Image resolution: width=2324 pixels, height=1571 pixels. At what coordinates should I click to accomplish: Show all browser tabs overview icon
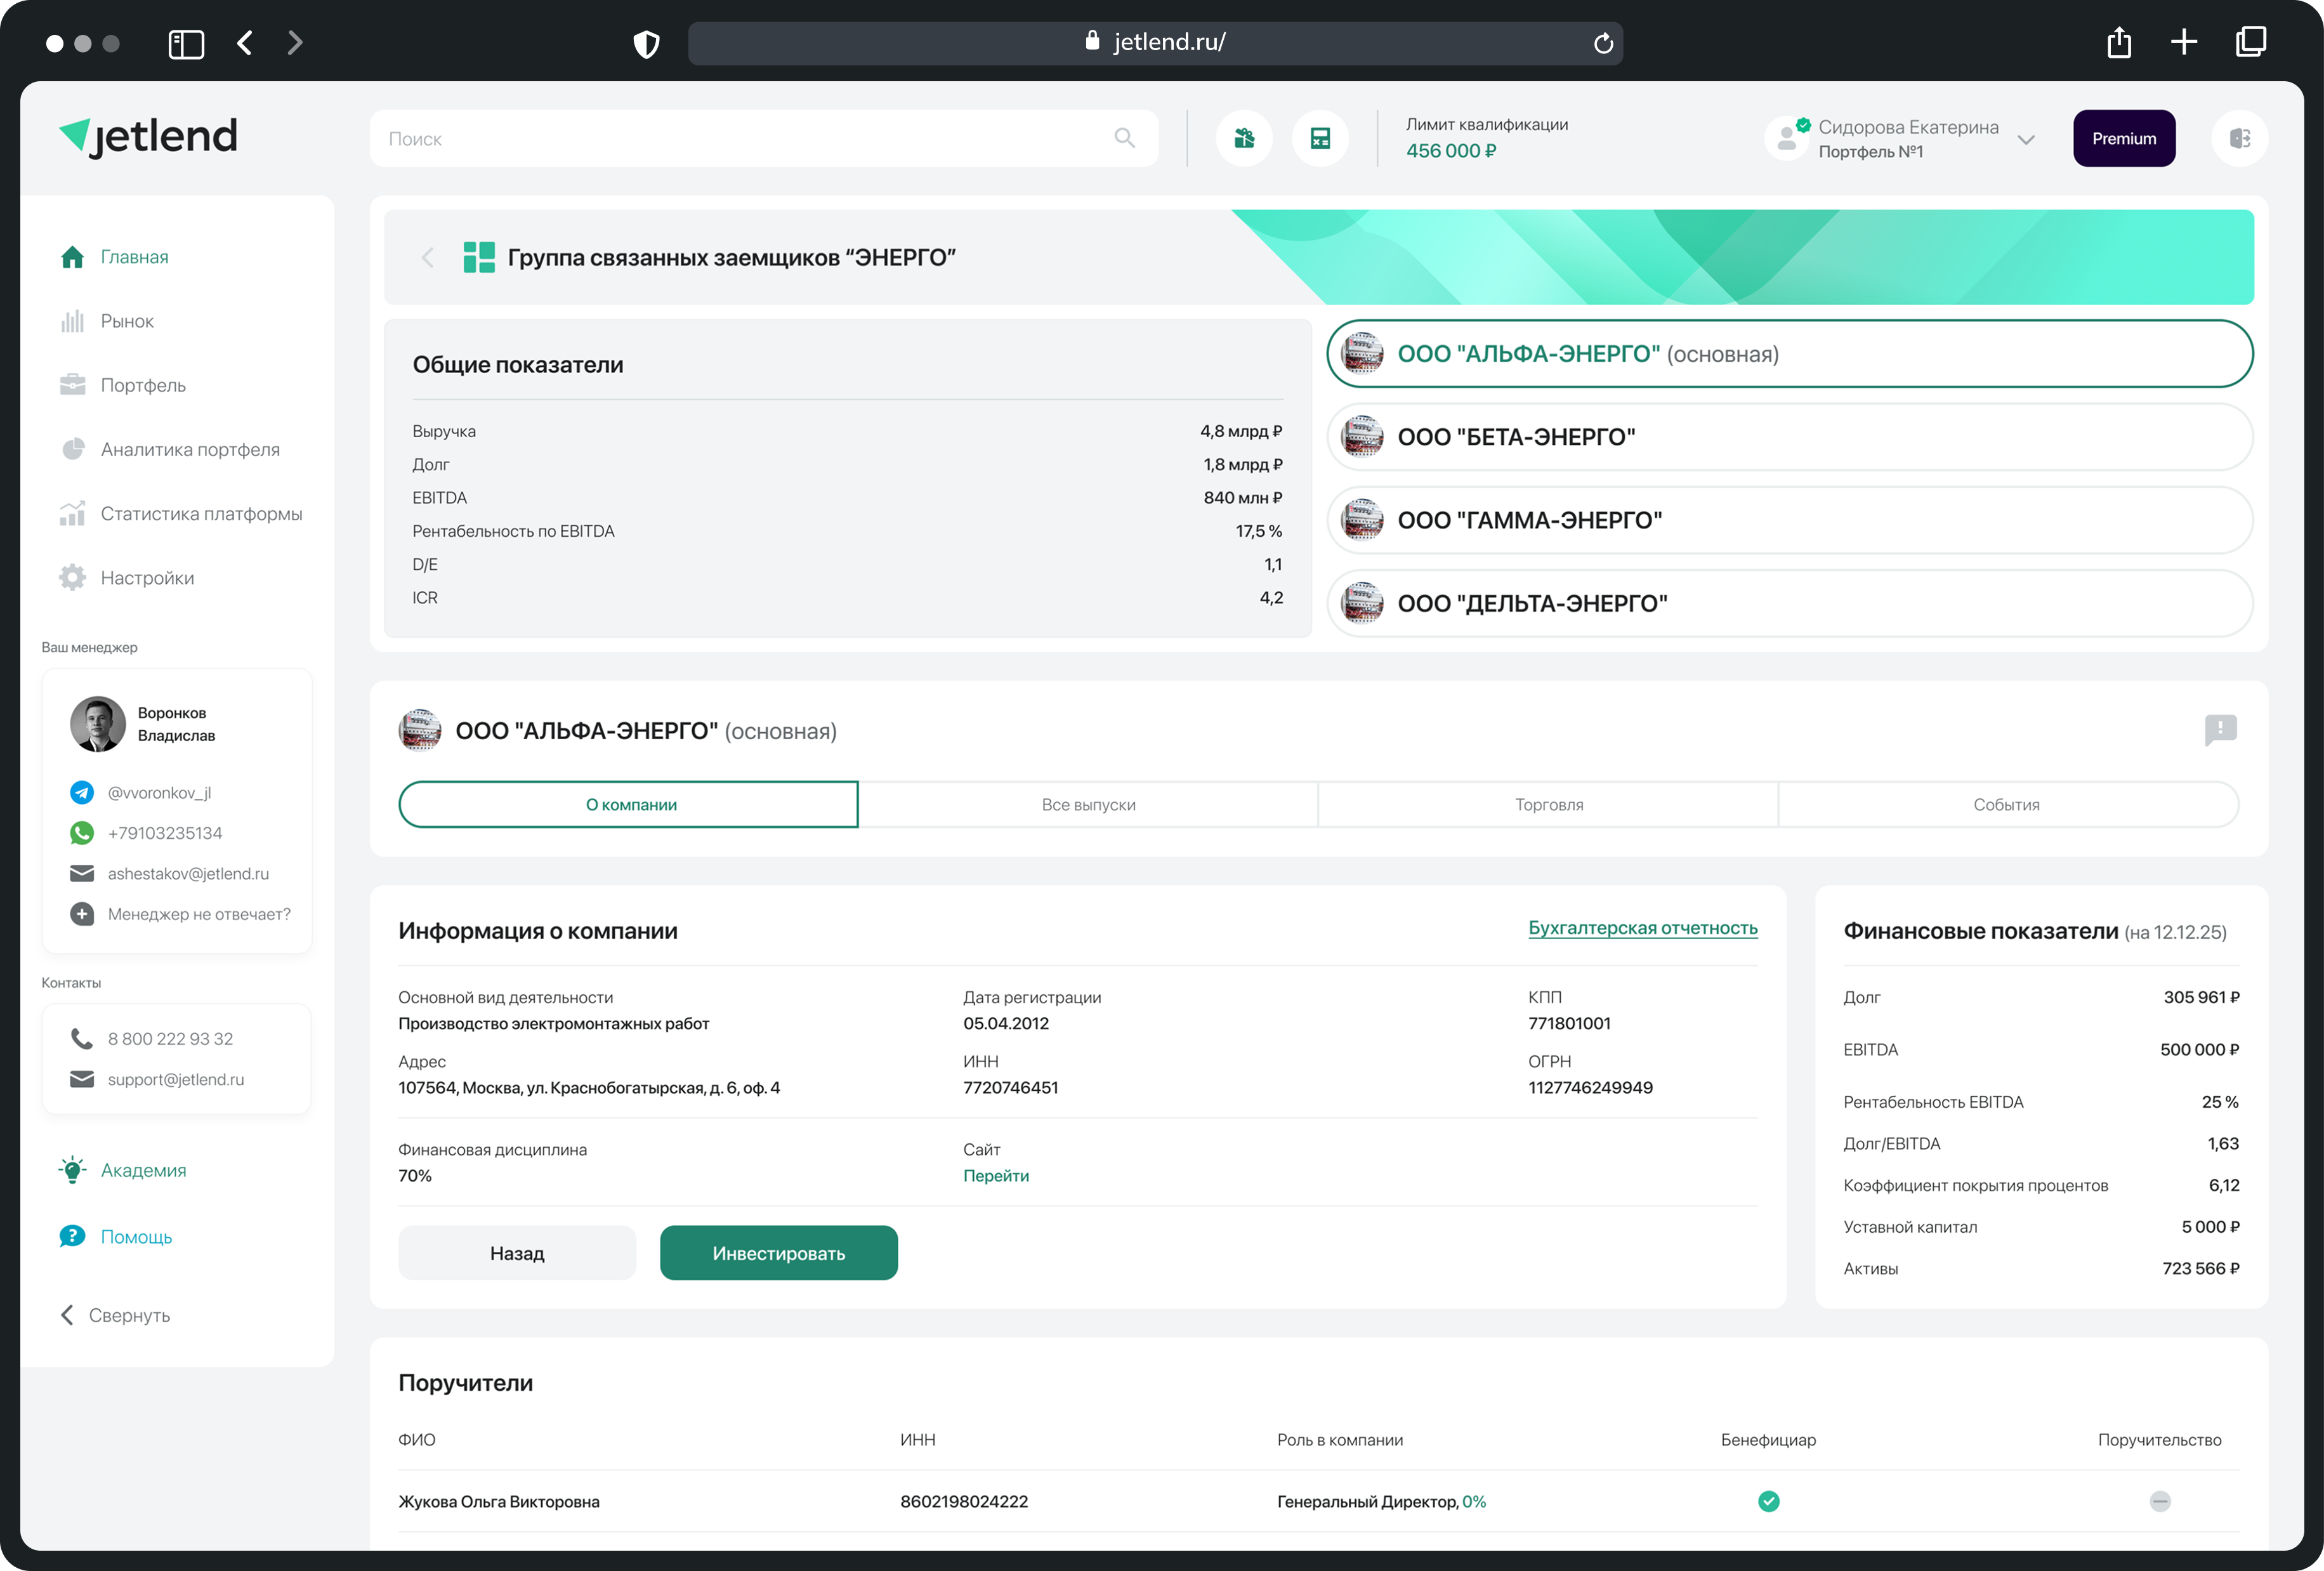[x=2251, y=42]
